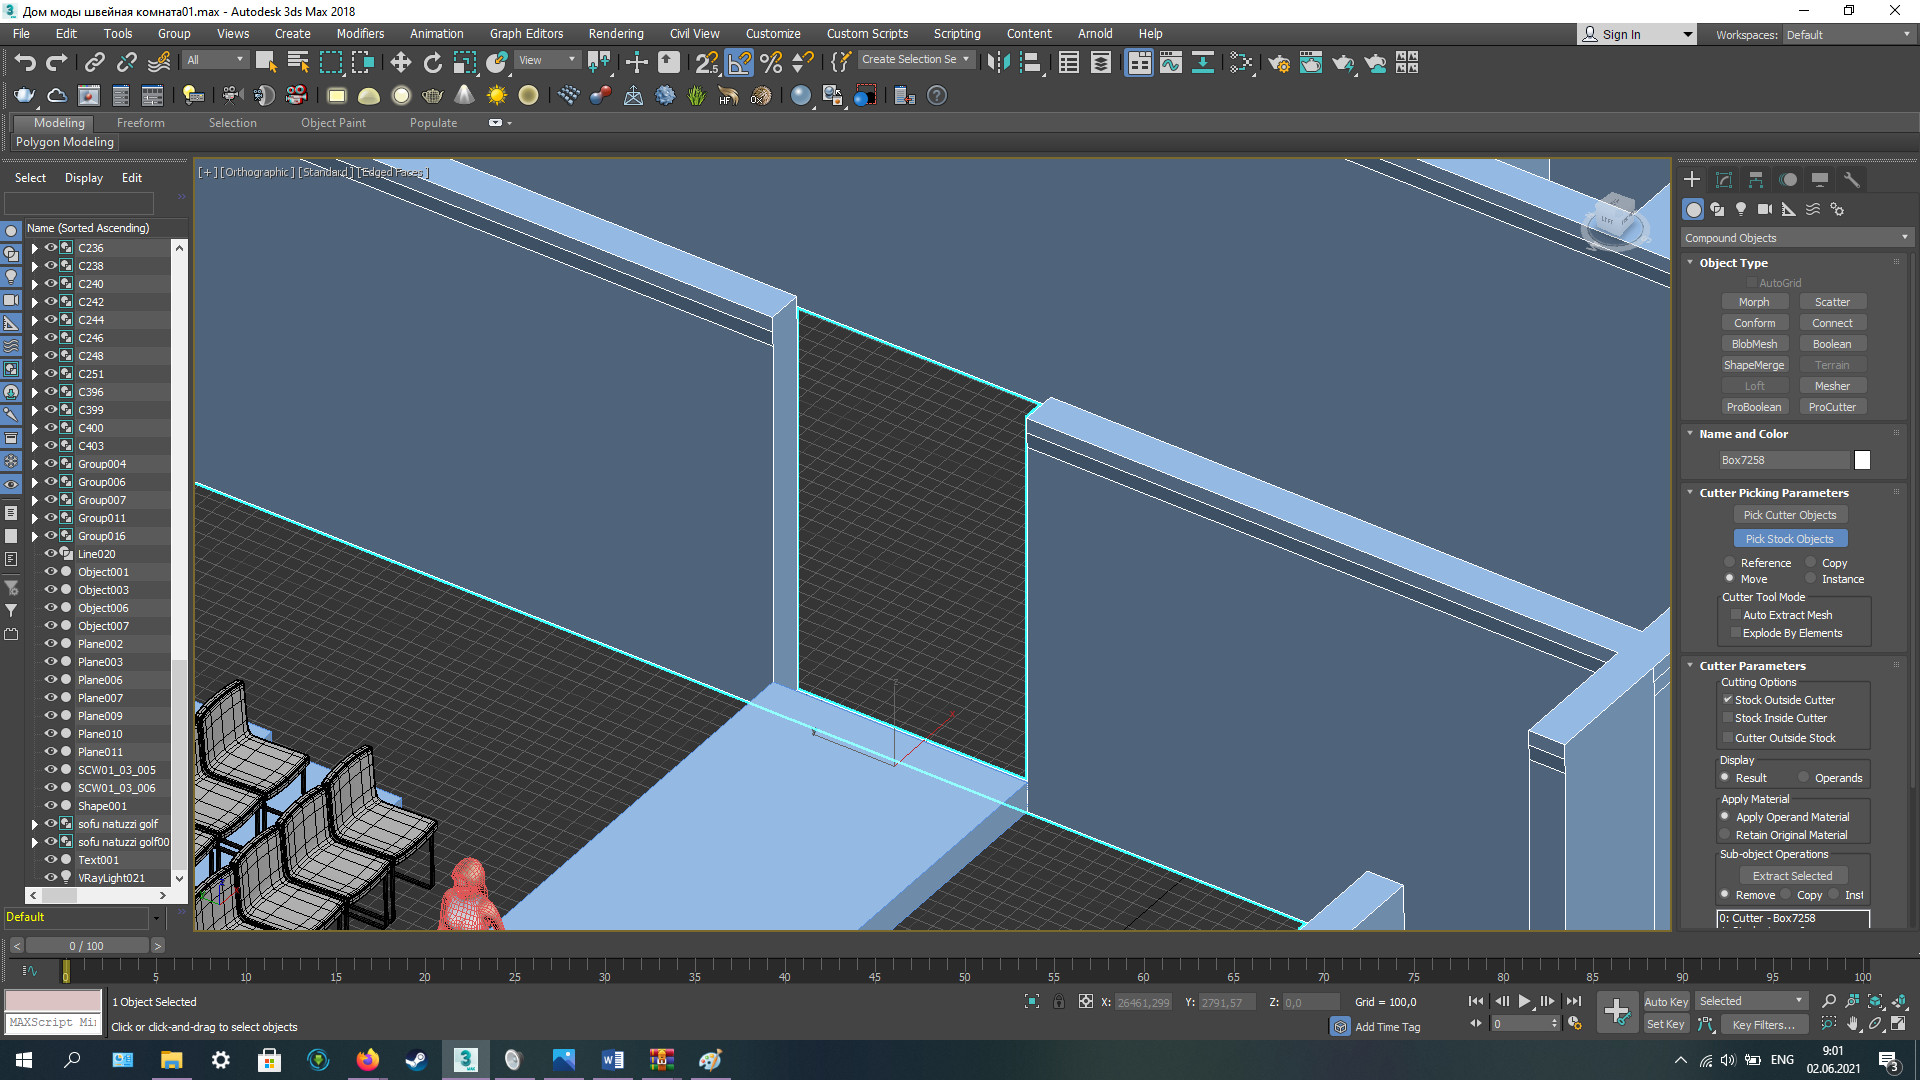Open the Scripting menu
The width and height of the screenshot is (1920, 1080).
point(957,33)
